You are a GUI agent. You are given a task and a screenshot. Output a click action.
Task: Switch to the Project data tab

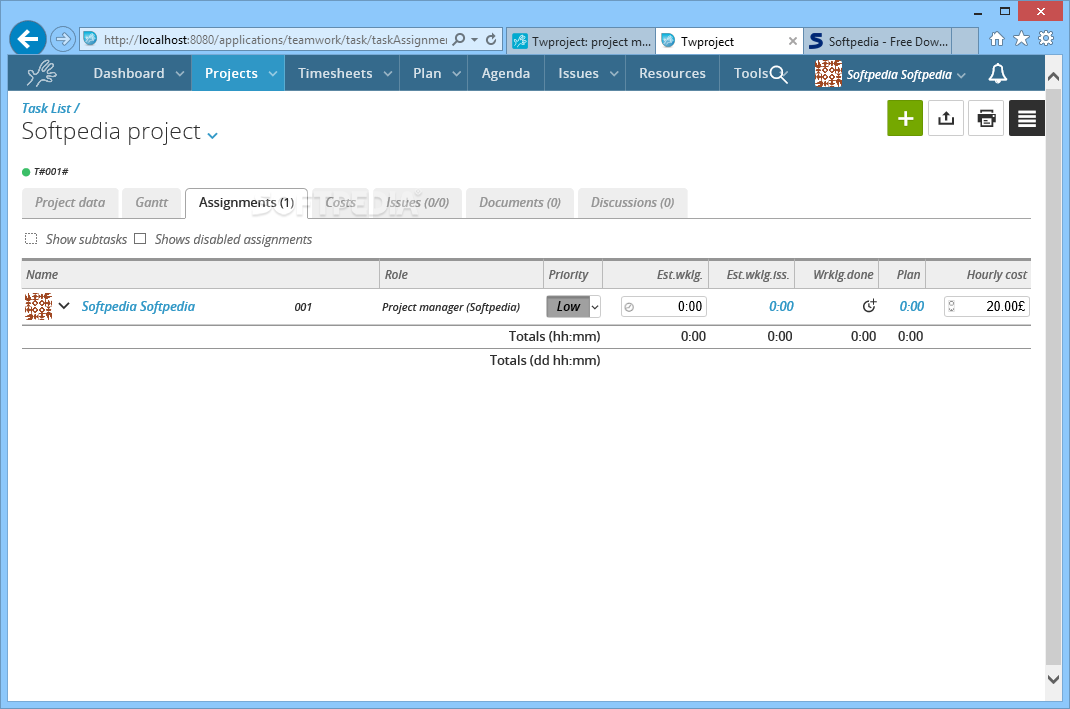70,203
